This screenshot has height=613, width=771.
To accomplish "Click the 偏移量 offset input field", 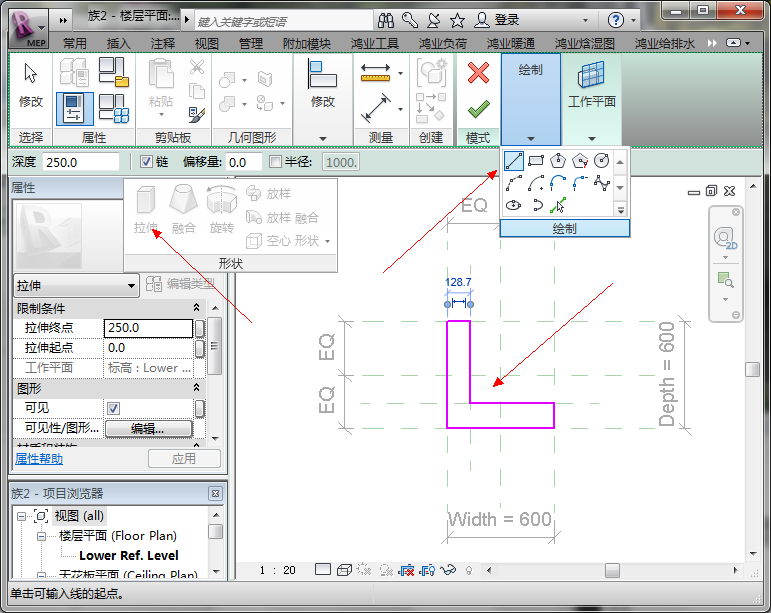I will (x=243, y=162).
